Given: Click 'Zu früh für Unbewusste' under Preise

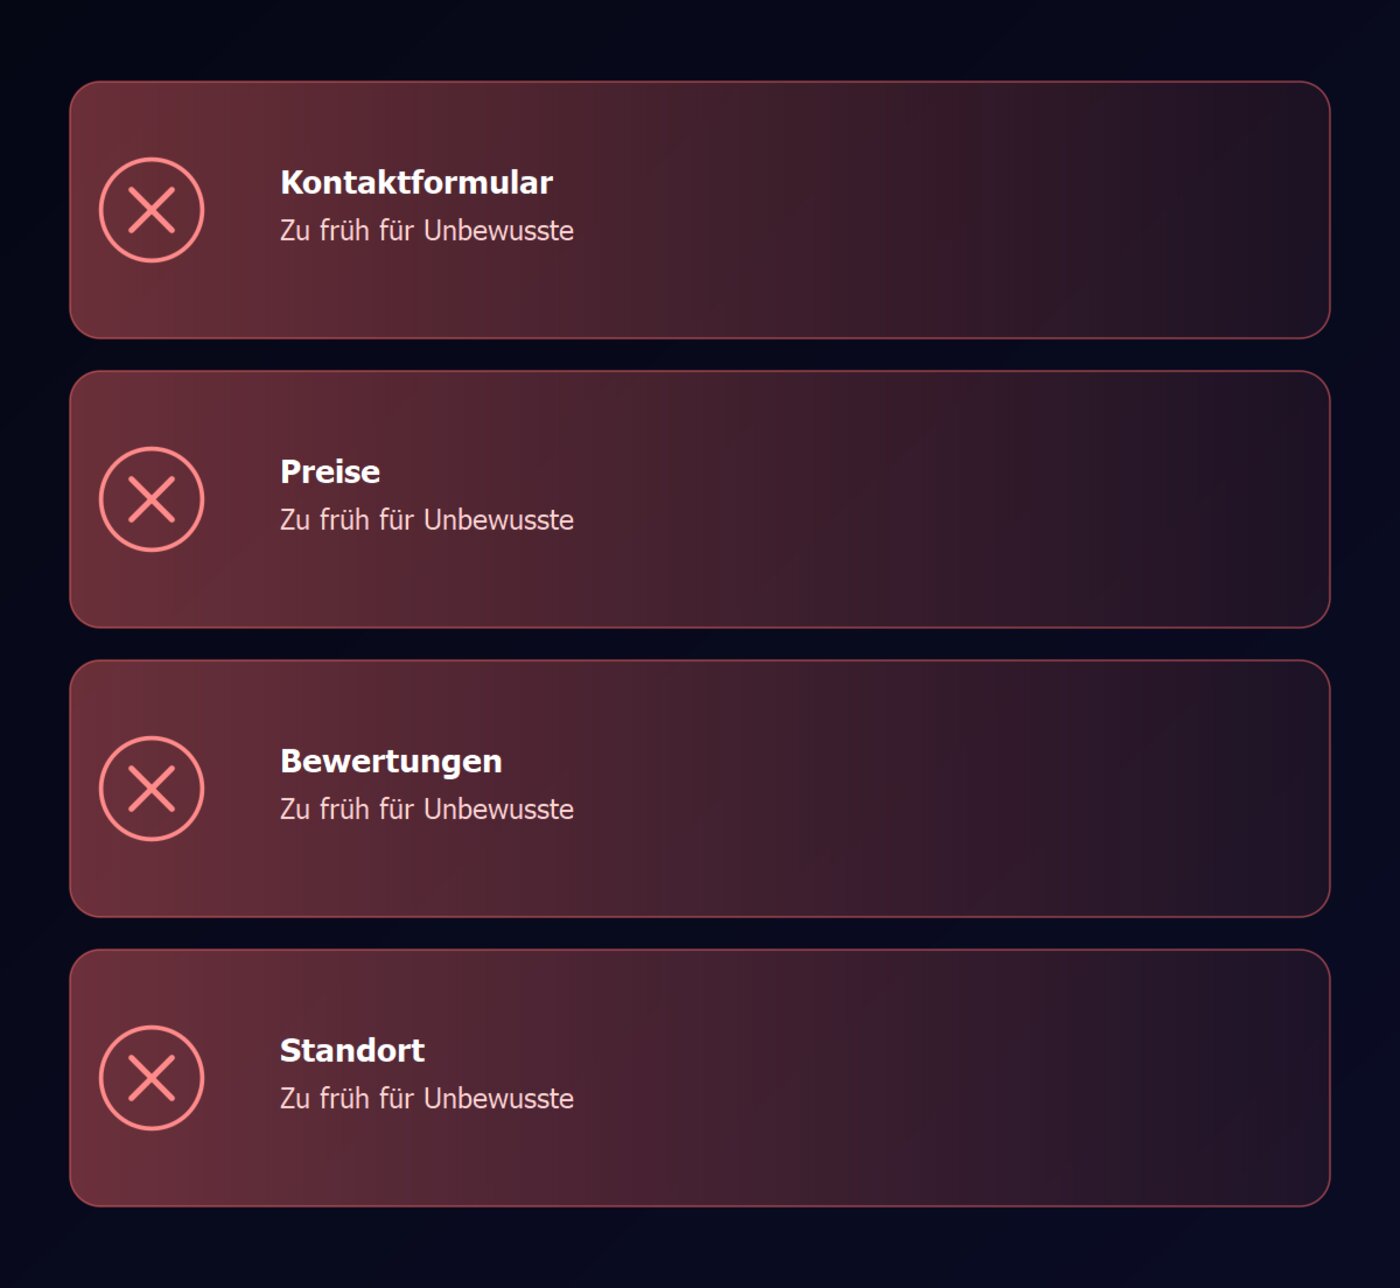Looking at the screenshot, I should (x=427, y=520).
